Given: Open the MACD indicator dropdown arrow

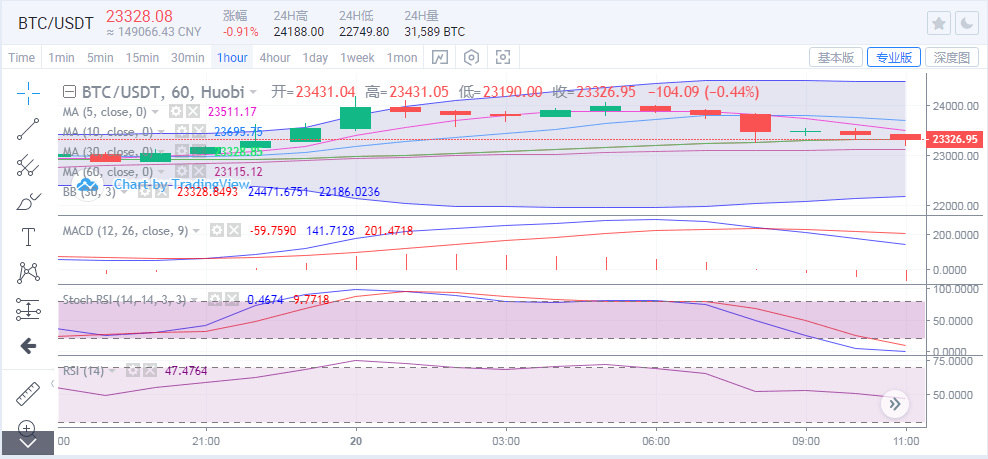Looking at the screenshot, I should tap(198, 231).
